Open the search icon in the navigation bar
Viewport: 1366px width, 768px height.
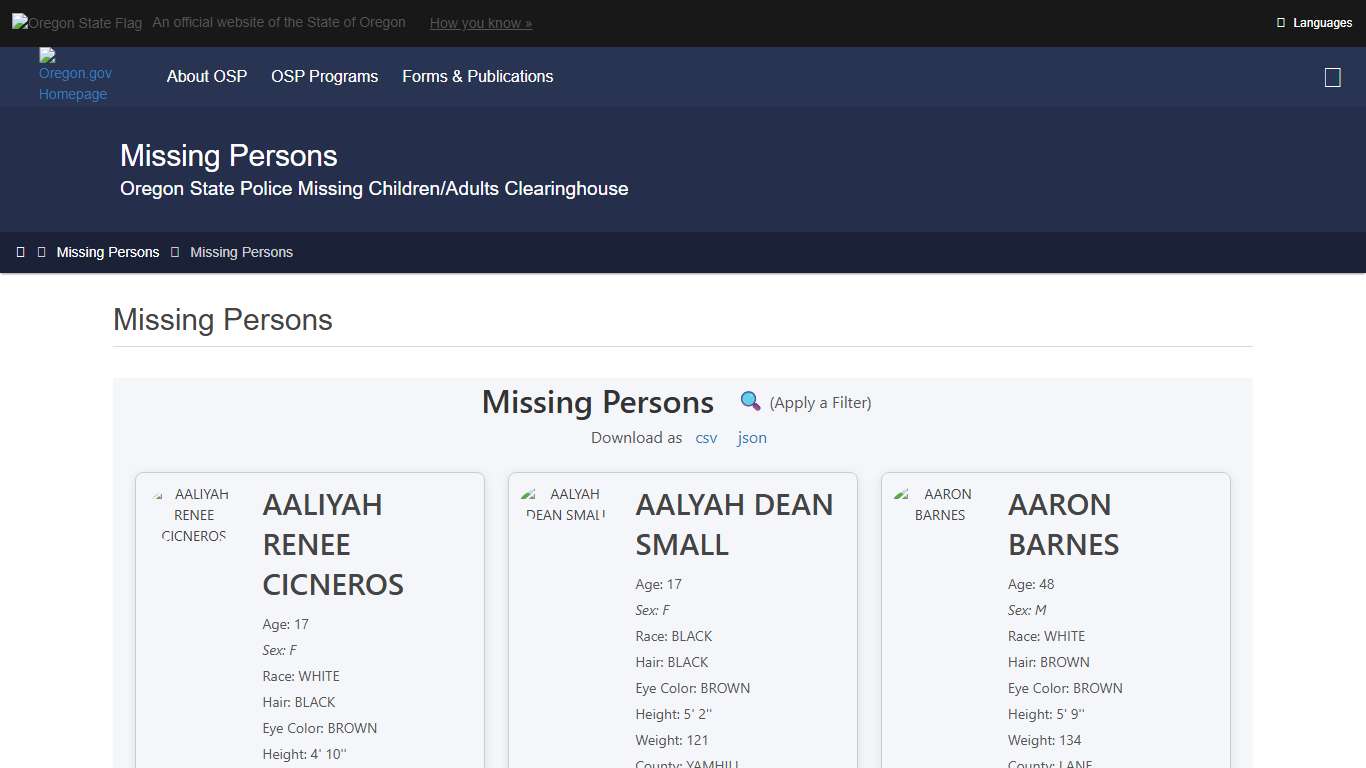1332,76
